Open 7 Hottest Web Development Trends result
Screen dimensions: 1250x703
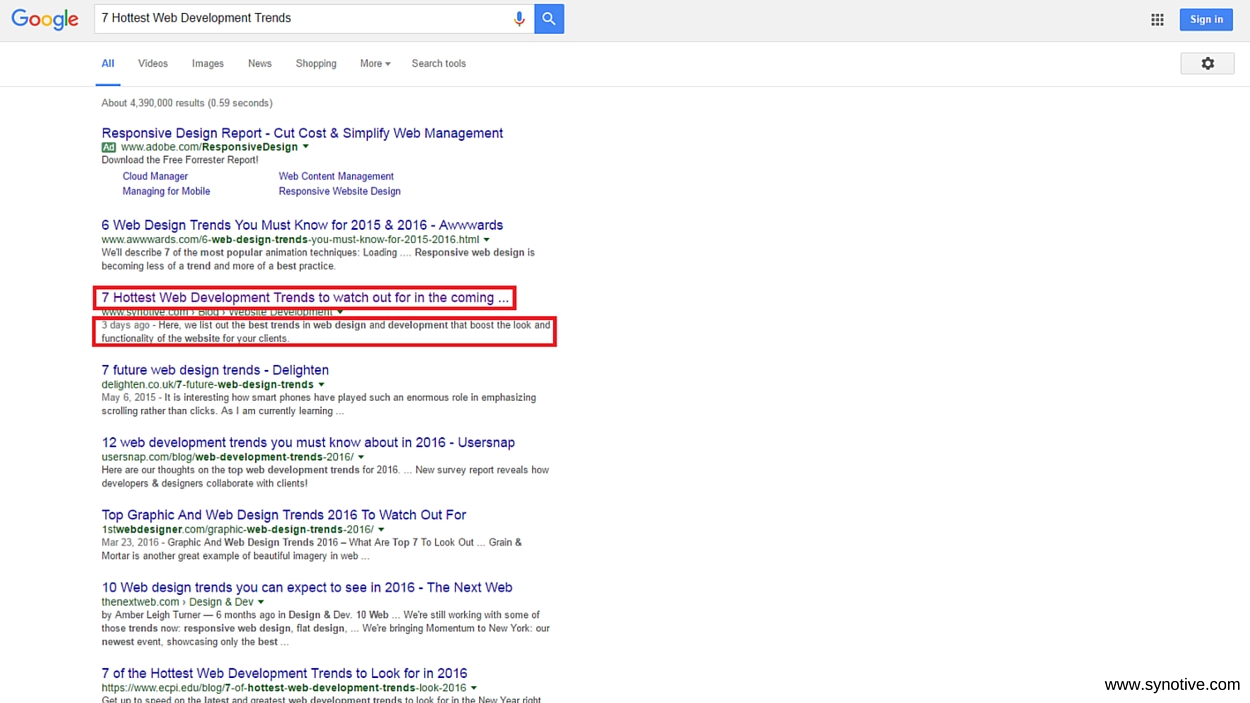[x=305, y=297]
